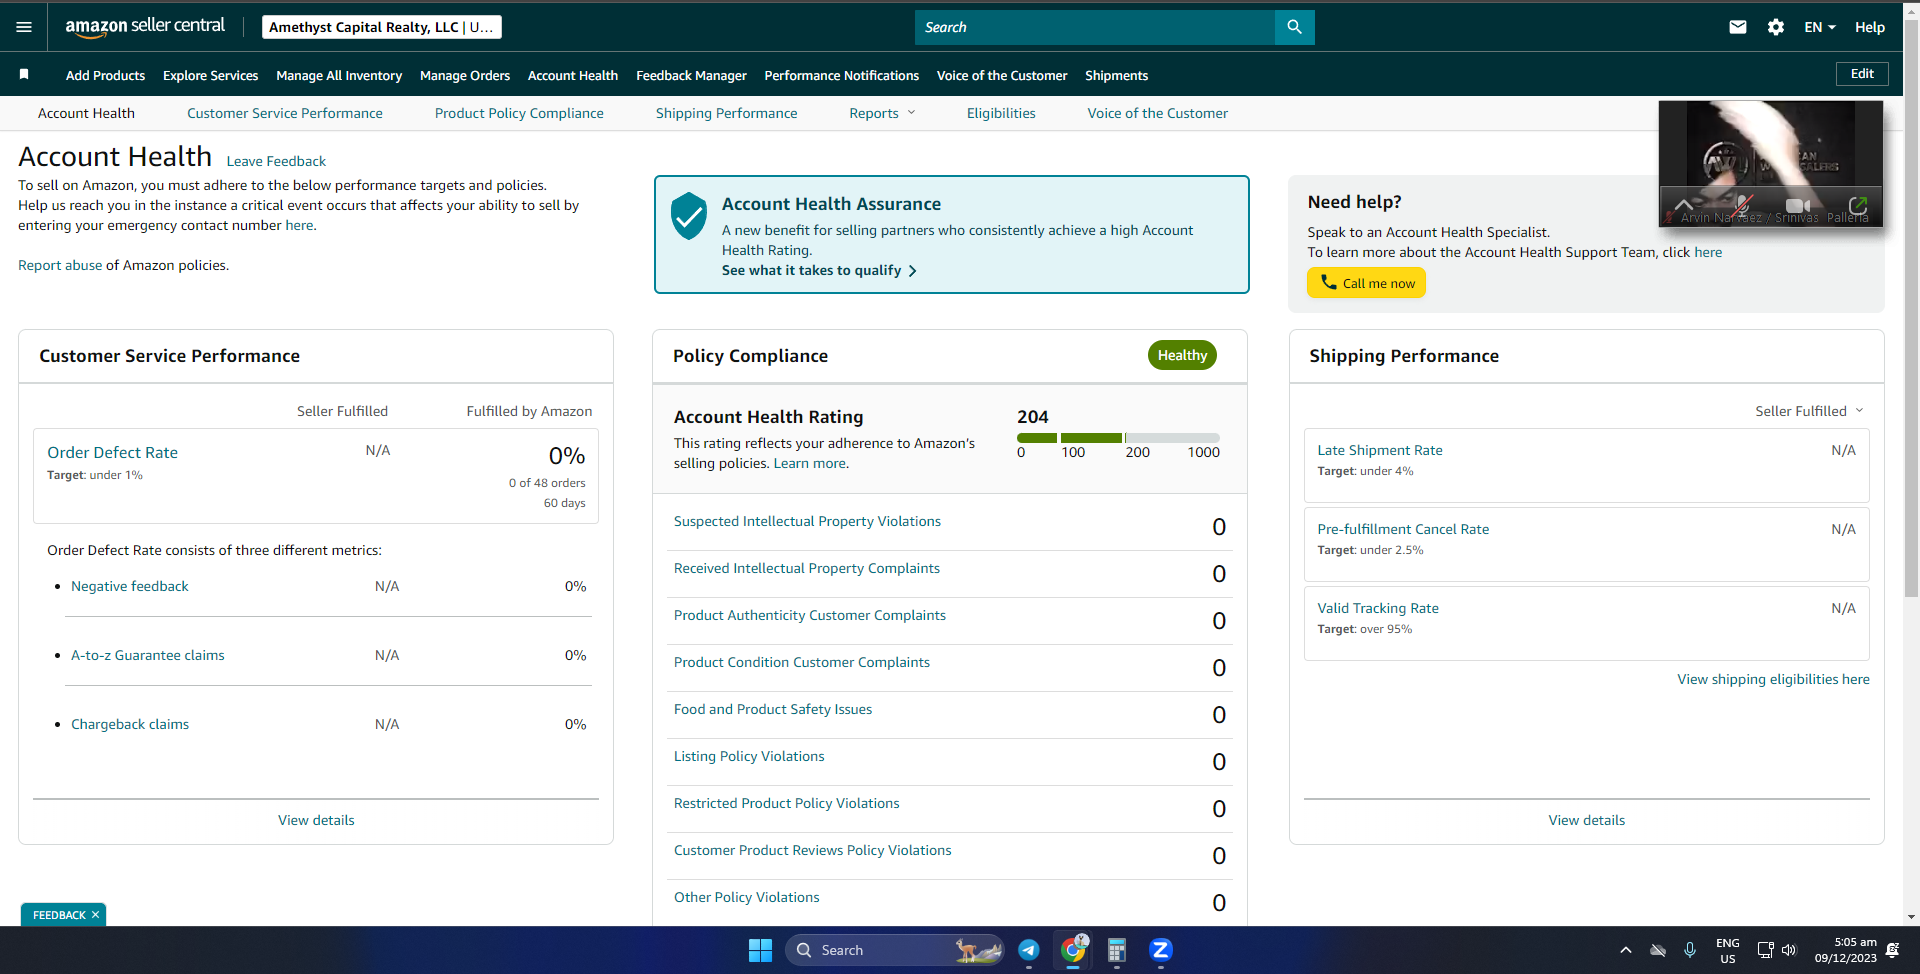Open Negative feedback link
Screen dimensions: 1920x974
130,586
